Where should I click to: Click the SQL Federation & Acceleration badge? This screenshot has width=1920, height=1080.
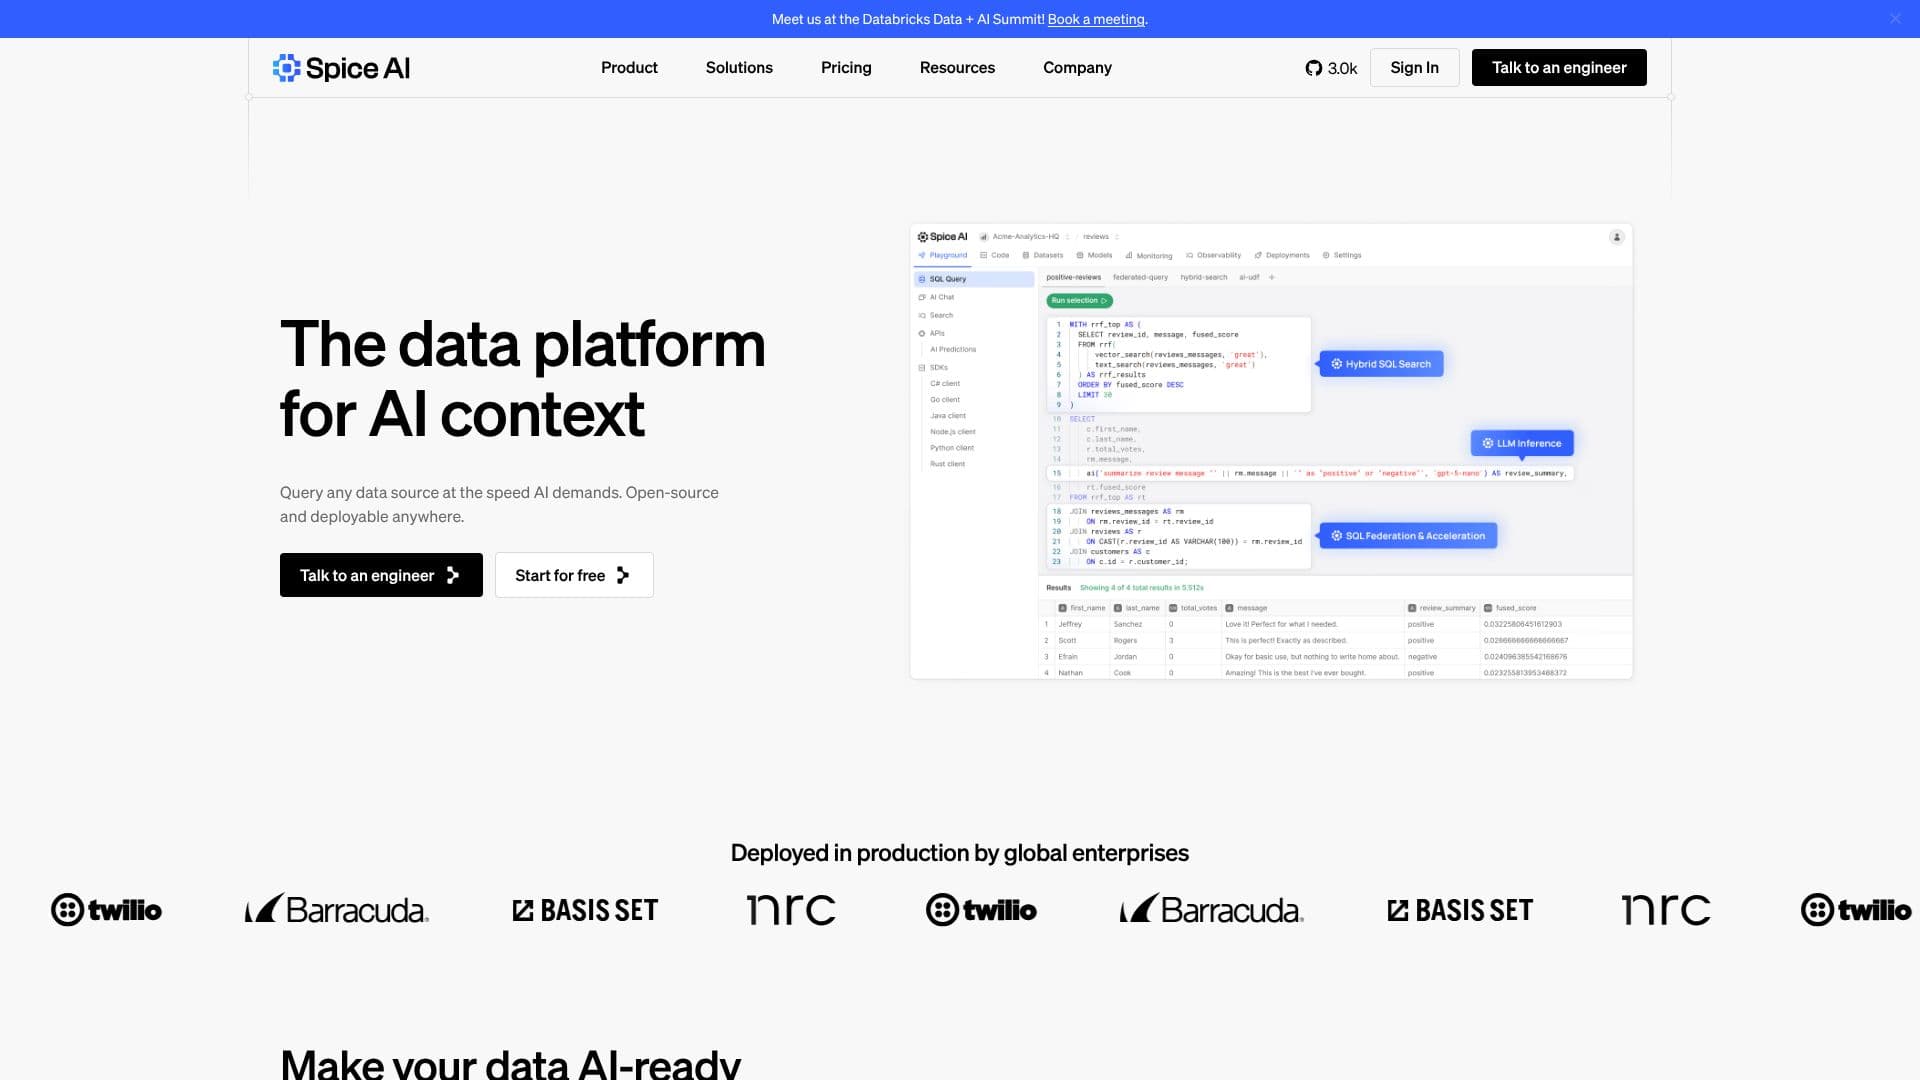pos(1408,536)
